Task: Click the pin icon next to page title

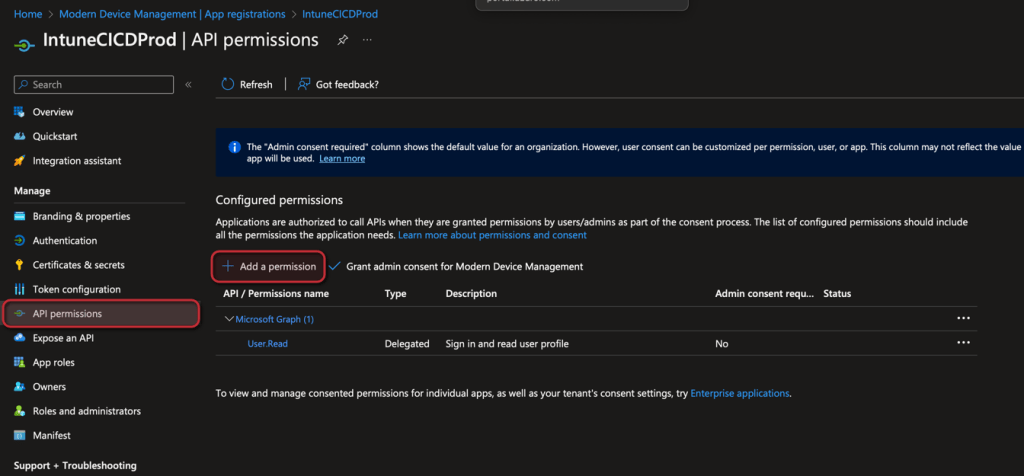Action: tap(343, 40)
